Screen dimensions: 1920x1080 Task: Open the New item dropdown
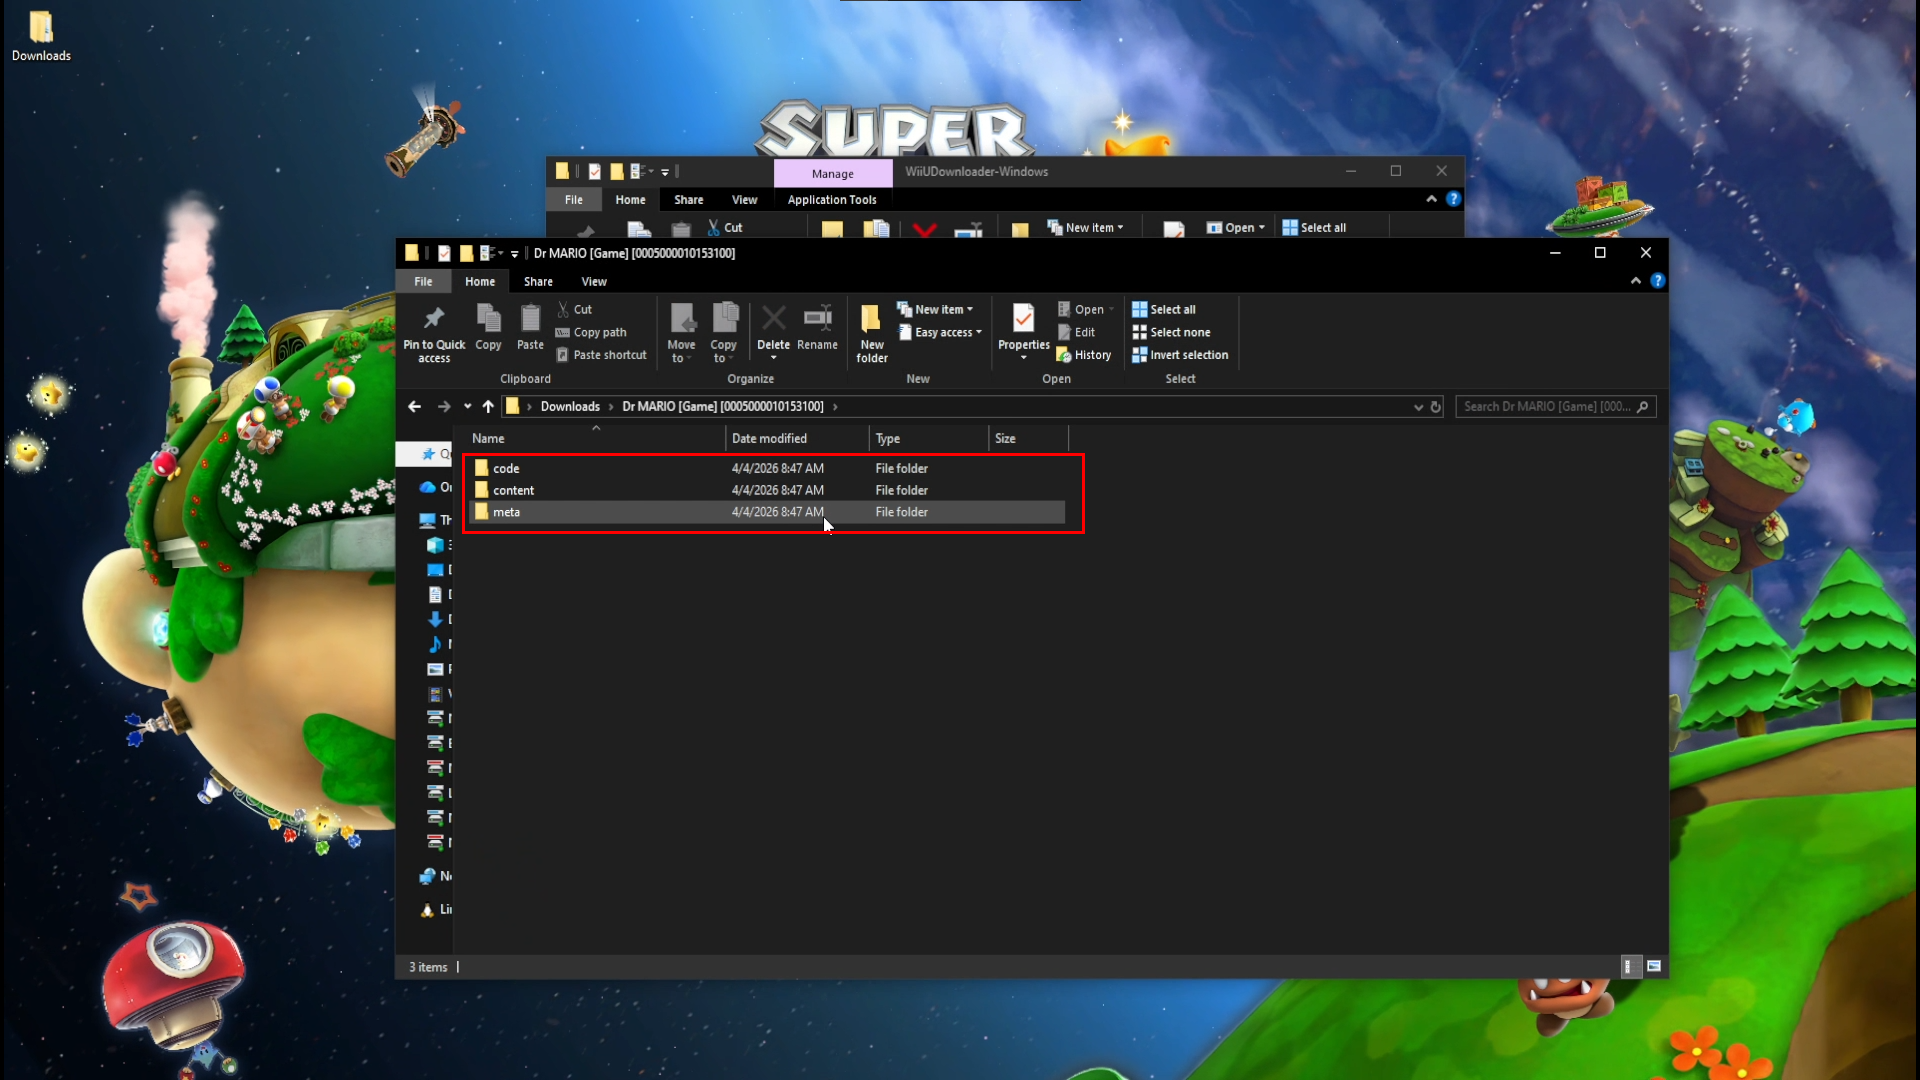pyautogui.click(x=936, y=309)
